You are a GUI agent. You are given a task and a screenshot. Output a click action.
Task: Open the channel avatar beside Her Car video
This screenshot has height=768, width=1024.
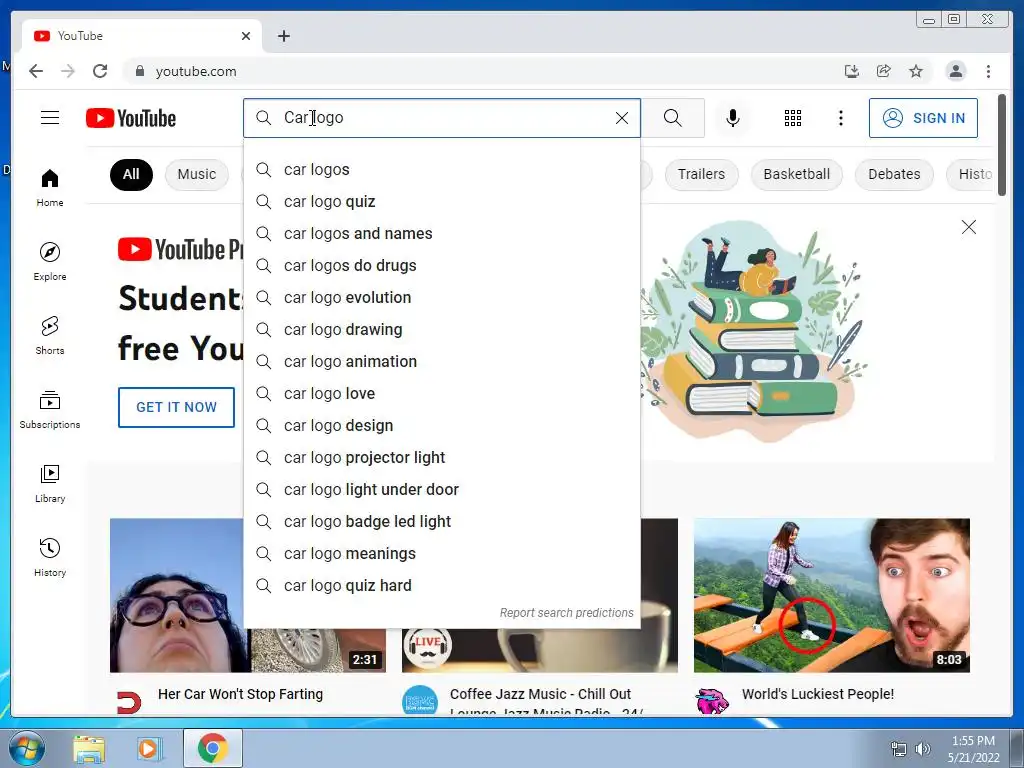pyautogui.click(x=128, y=703)
